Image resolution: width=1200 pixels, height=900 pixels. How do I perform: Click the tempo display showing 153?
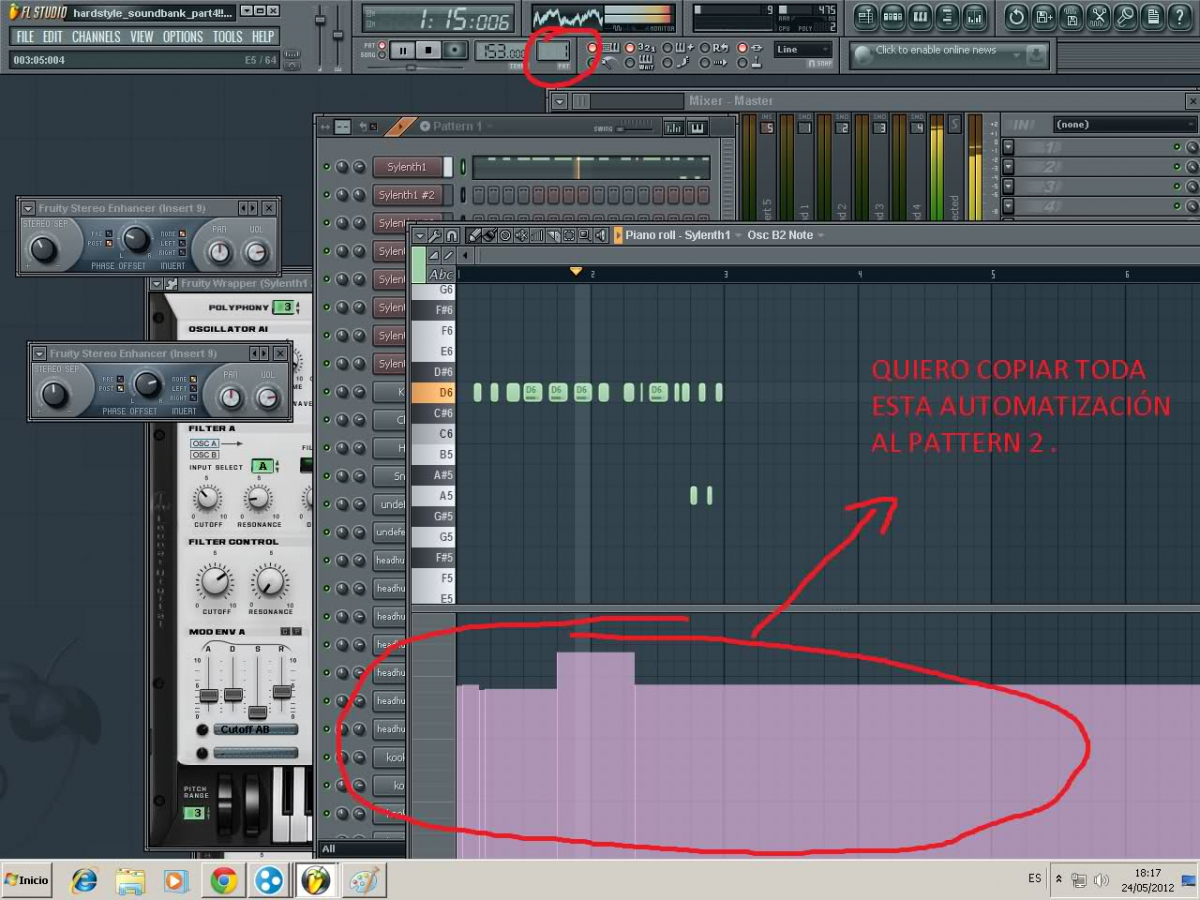pos(501,50)
